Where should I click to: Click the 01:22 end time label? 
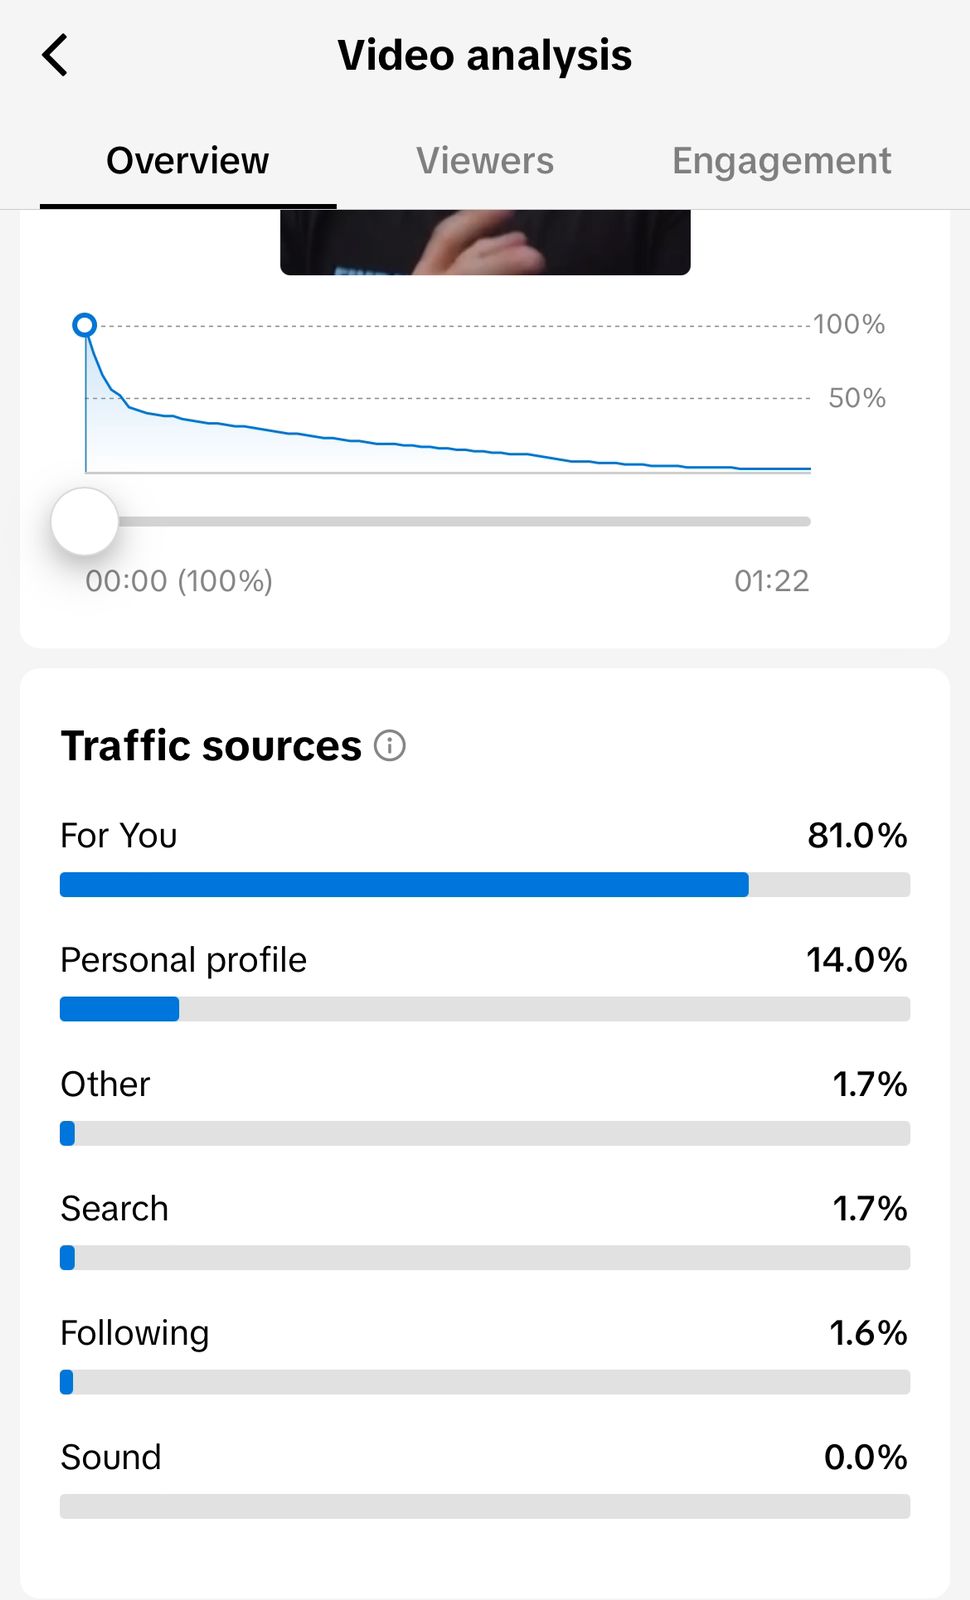pos(771,581)
